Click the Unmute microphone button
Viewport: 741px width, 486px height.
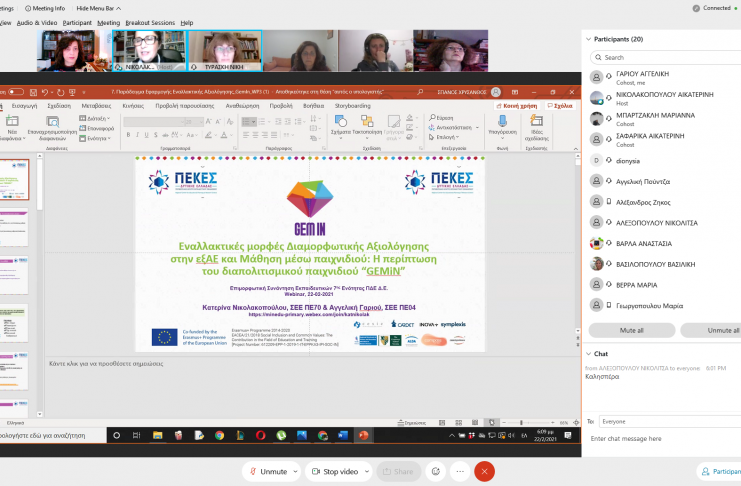(x=267, y=471)
